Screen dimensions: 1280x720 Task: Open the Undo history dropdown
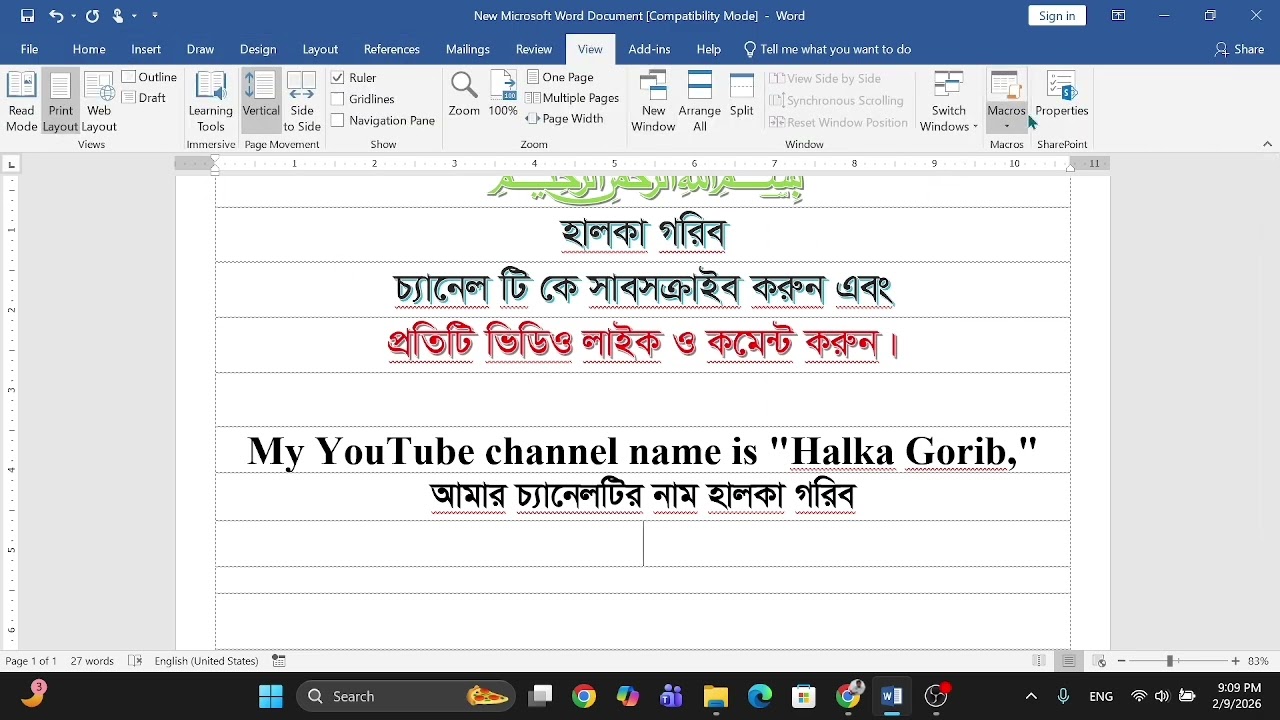[x=73, y=16]
